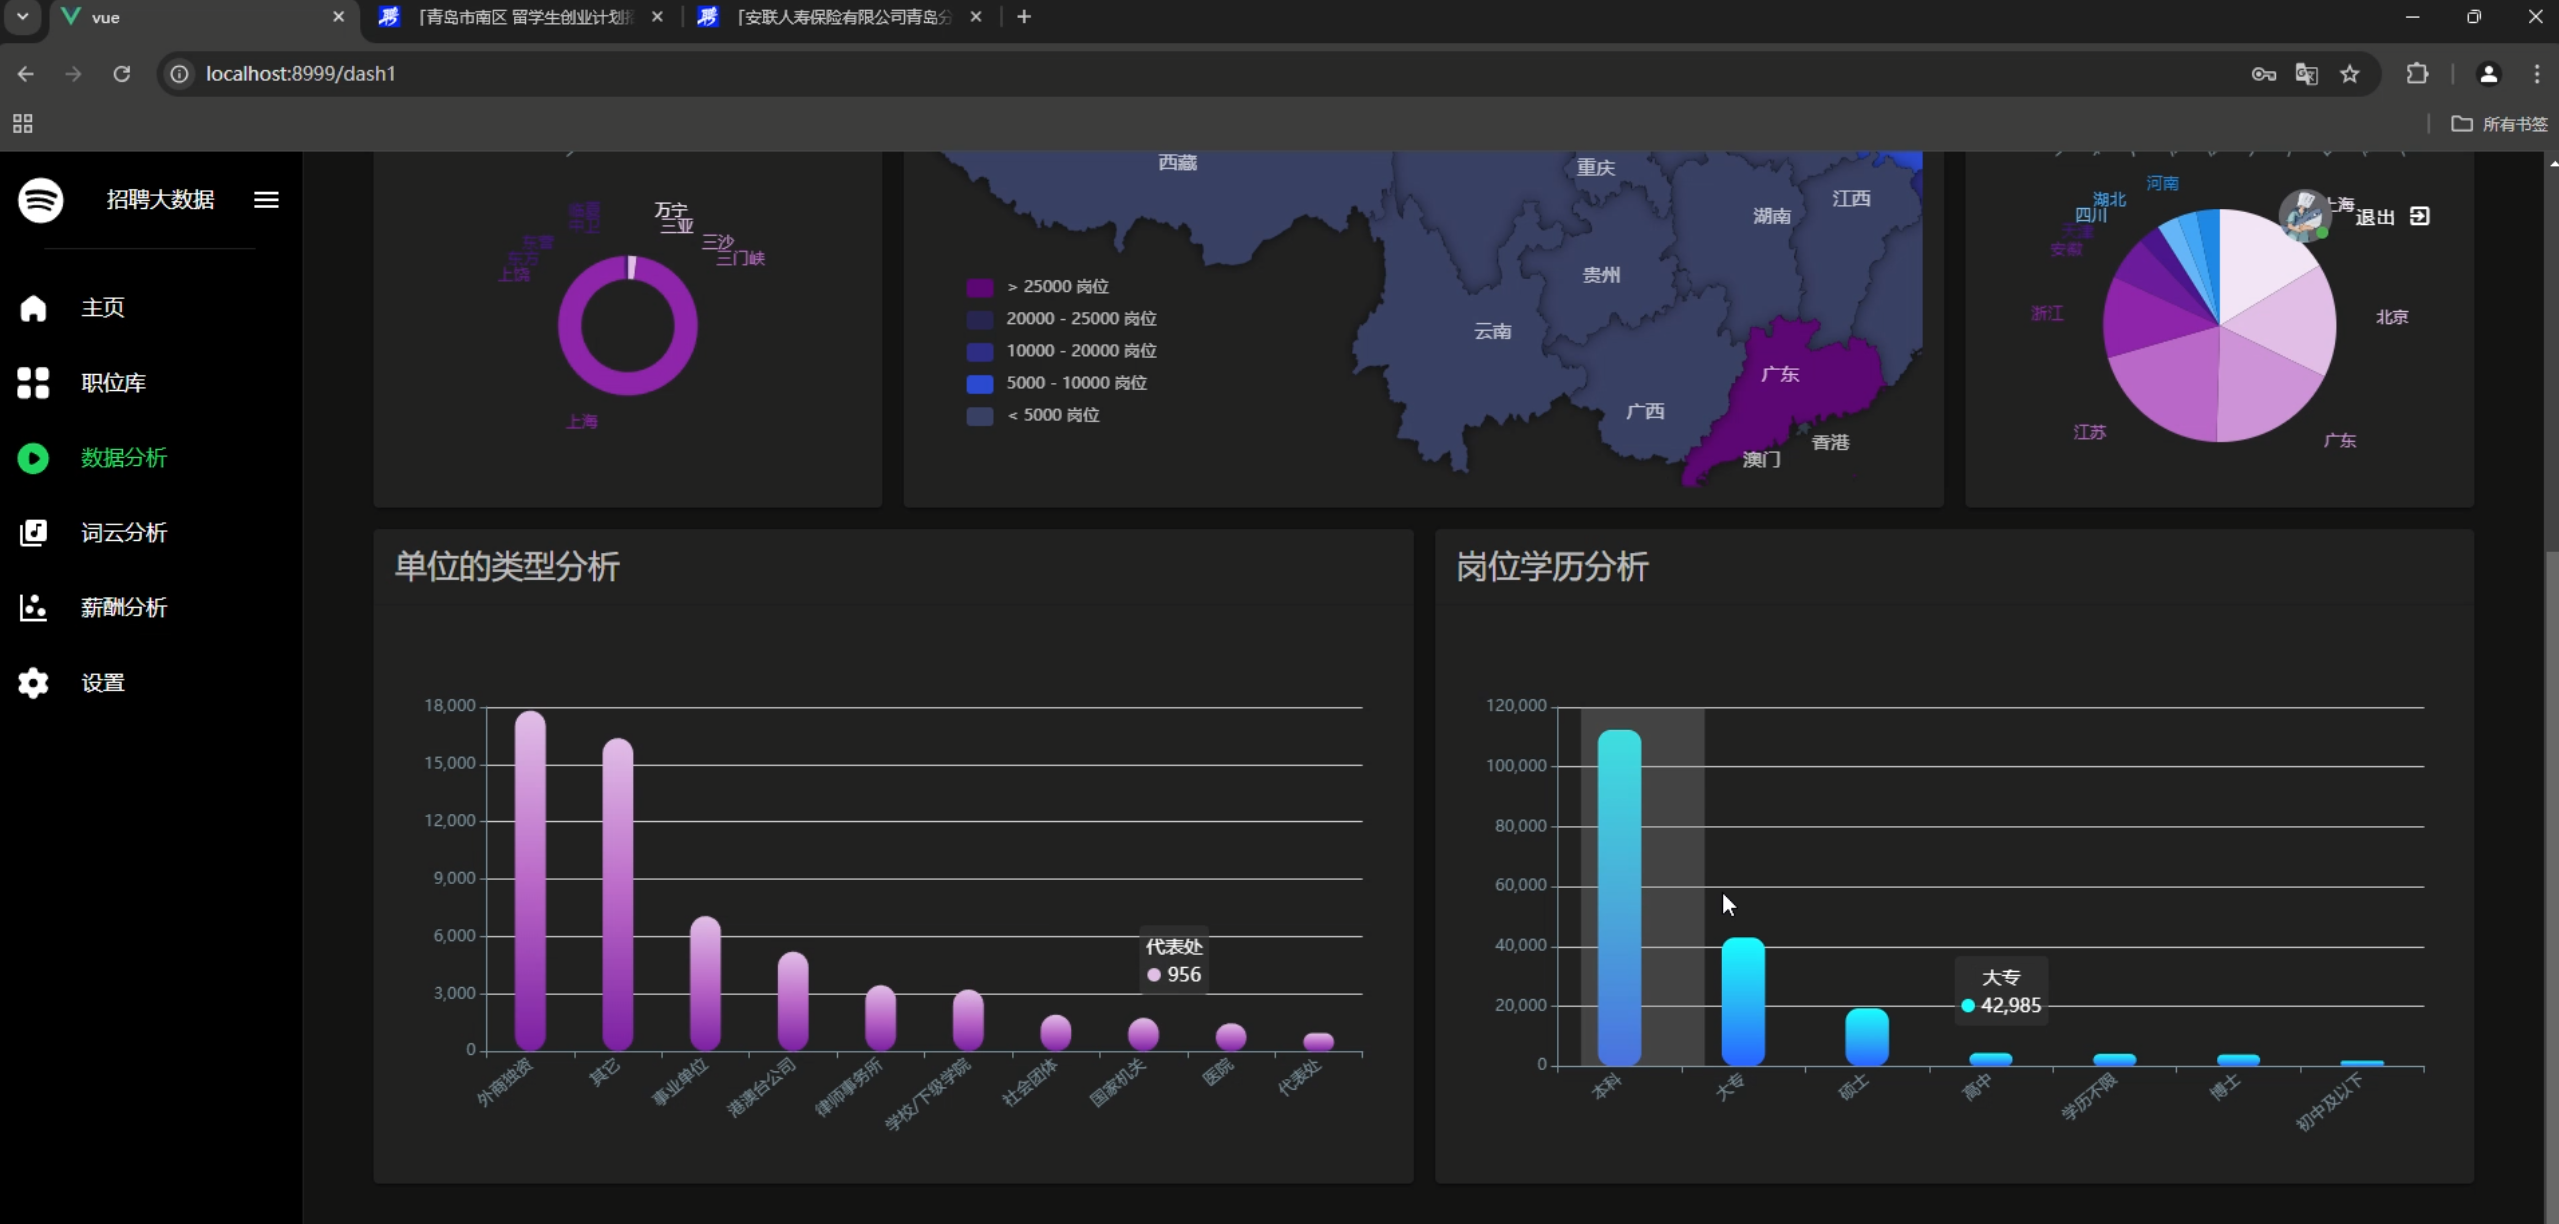Click the 招聘大数据 title text
Image resolution: width=2559 pixels, height=1224 pixels.
coord(161,200)
